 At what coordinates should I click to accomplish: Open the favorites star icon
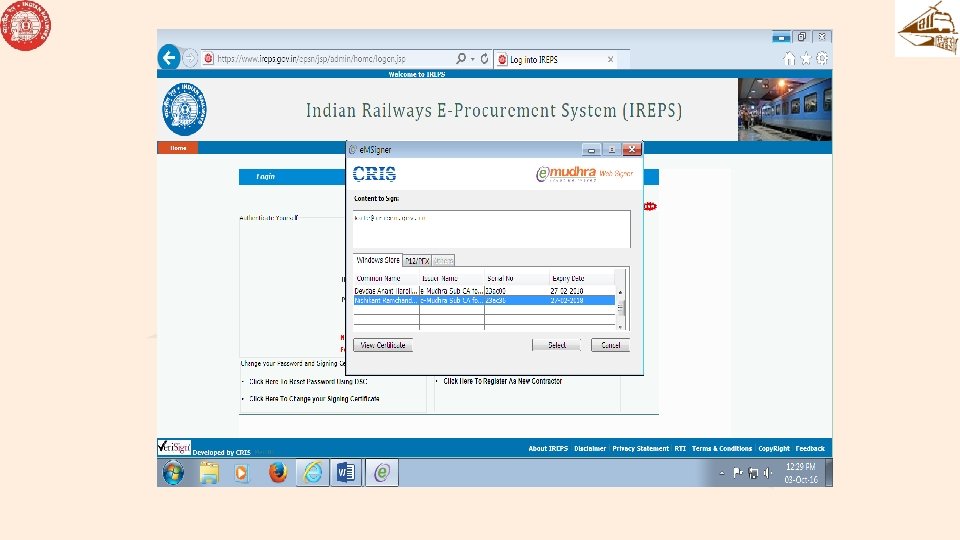[x=806, y=59]
